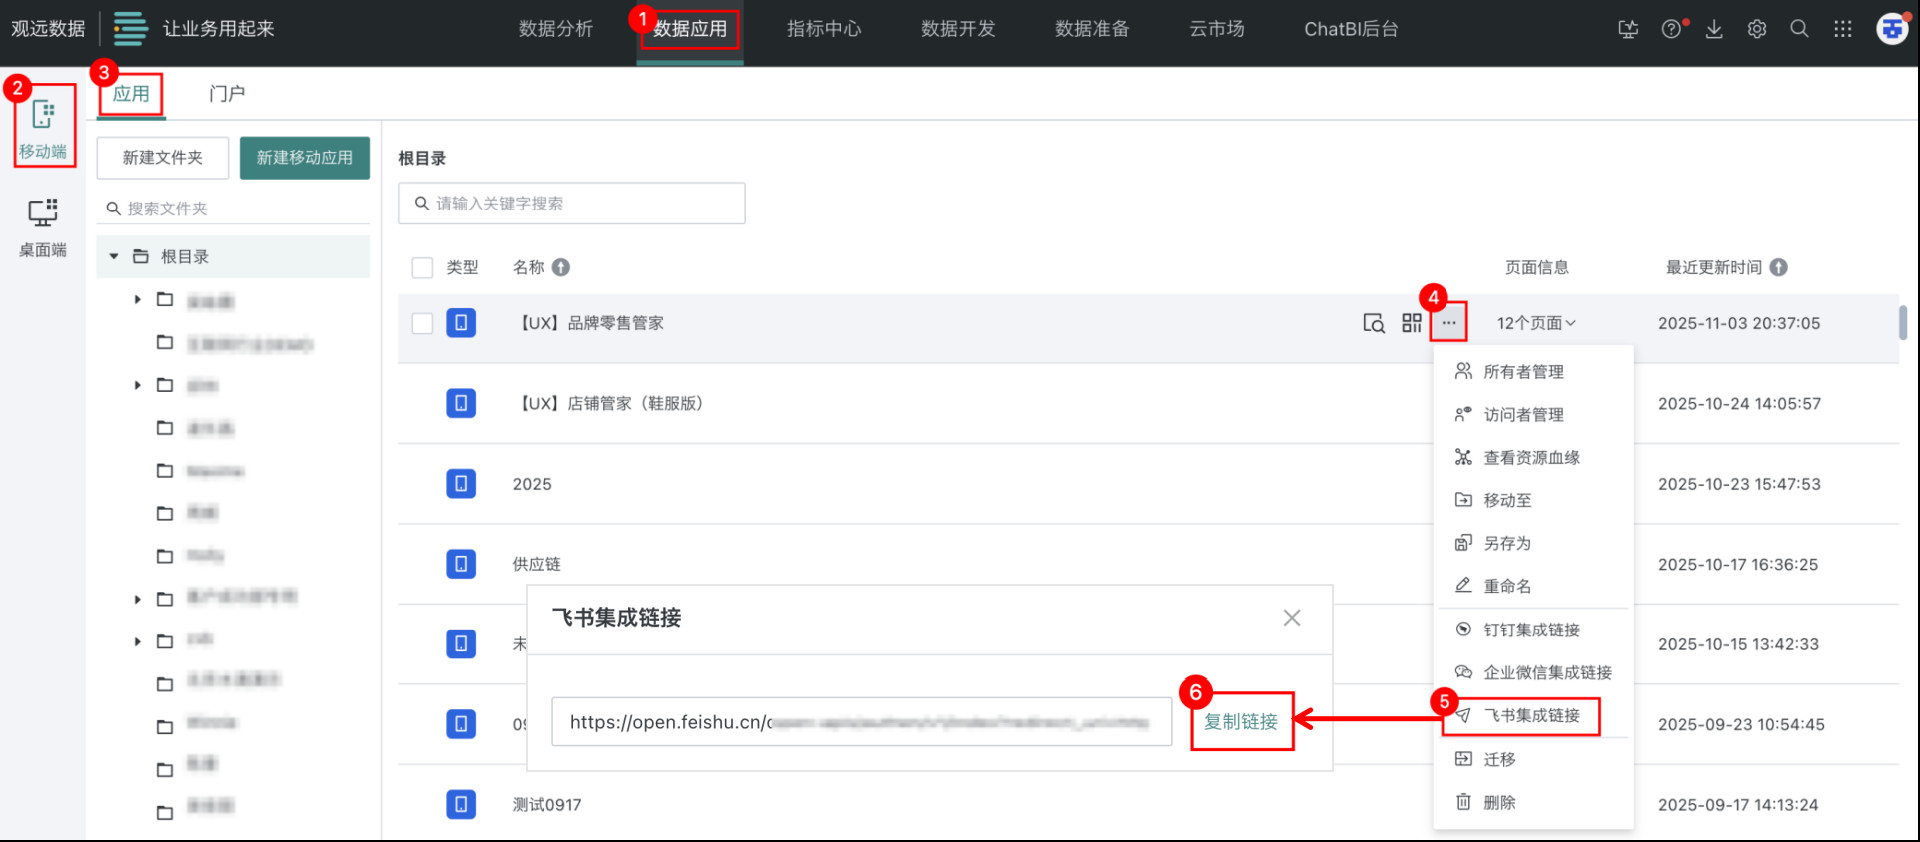
Task: Click the 新建移动应用 button
Action: [304, 158]
